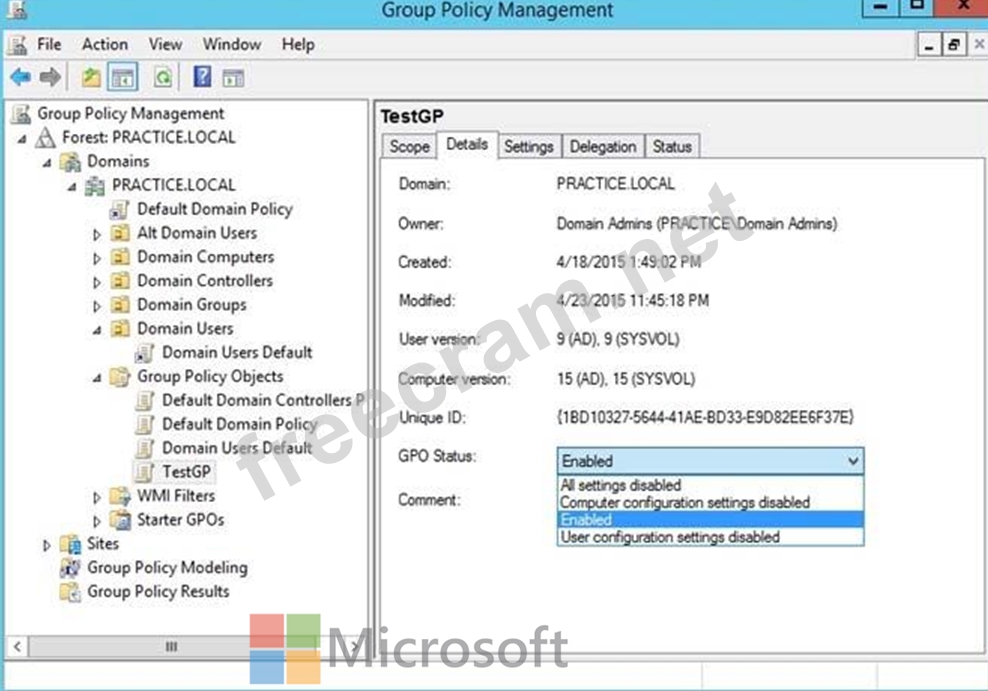This screenshot has height=691, width=988.
Task: Click the tree pane horizontal scrollbar thumb
Action: point(171,646)
